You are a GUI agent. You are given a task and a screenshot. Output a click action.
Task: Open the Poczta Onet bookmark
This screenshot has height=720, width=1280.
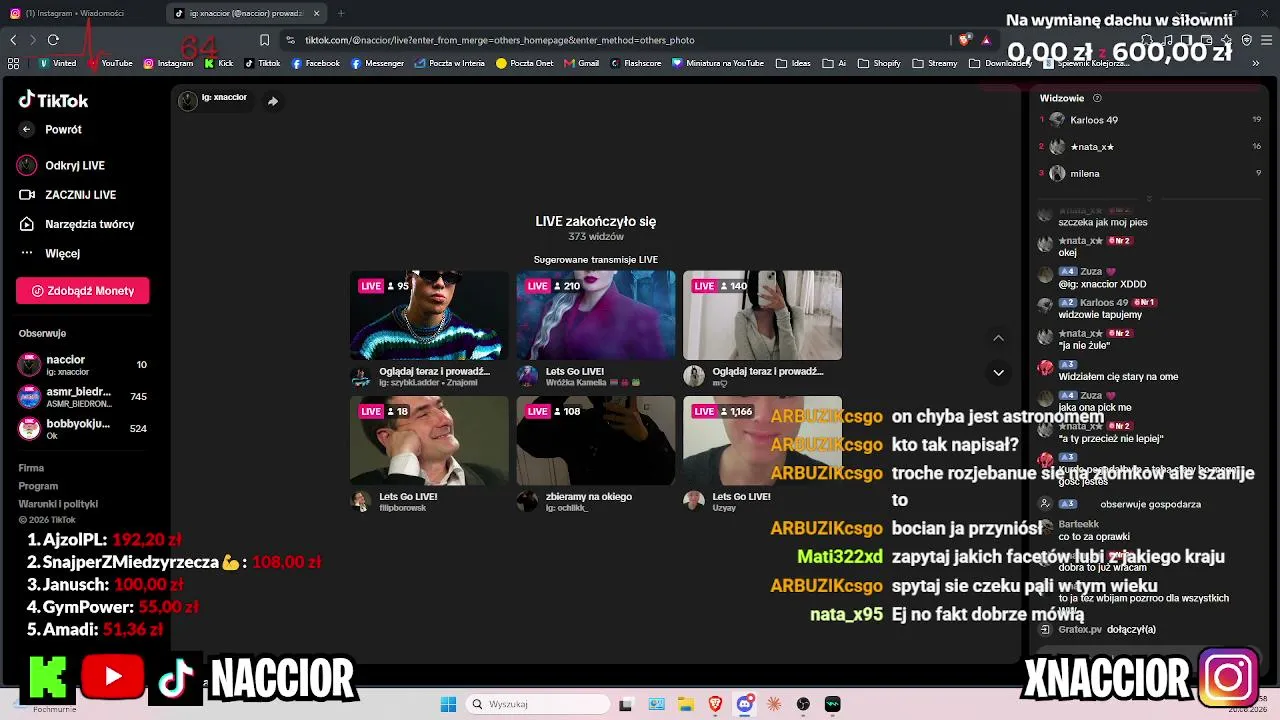(x=525, y=63)
